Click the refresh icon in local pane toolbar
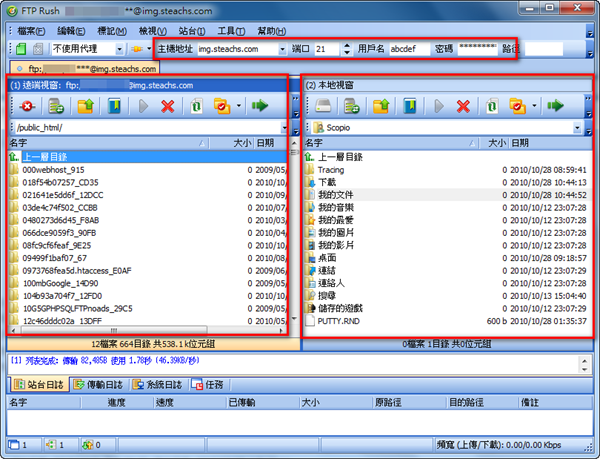Image resolution: width=600 pixels, height=459 pixels. [492, 106]
